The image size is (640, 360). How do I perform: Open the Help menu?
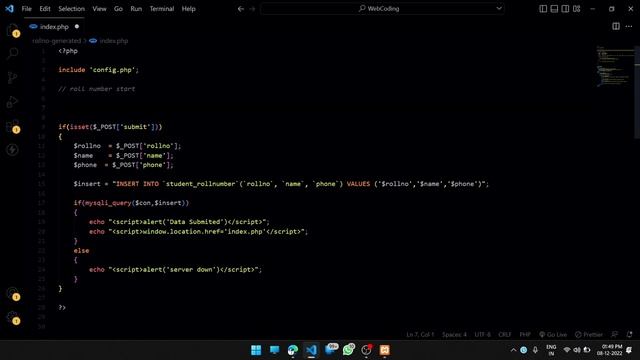pyautogui.click(x=189, y=9)
